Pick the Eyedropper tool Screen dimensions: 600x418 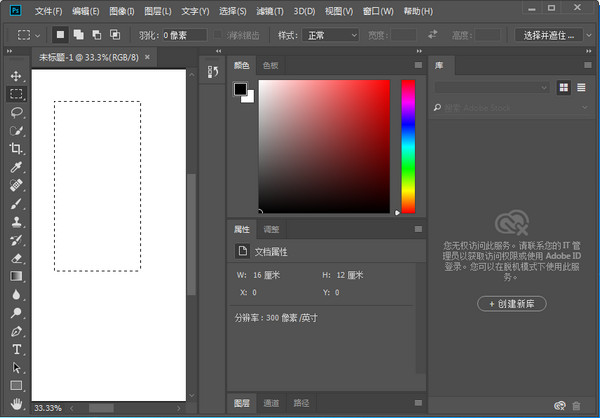16,167
